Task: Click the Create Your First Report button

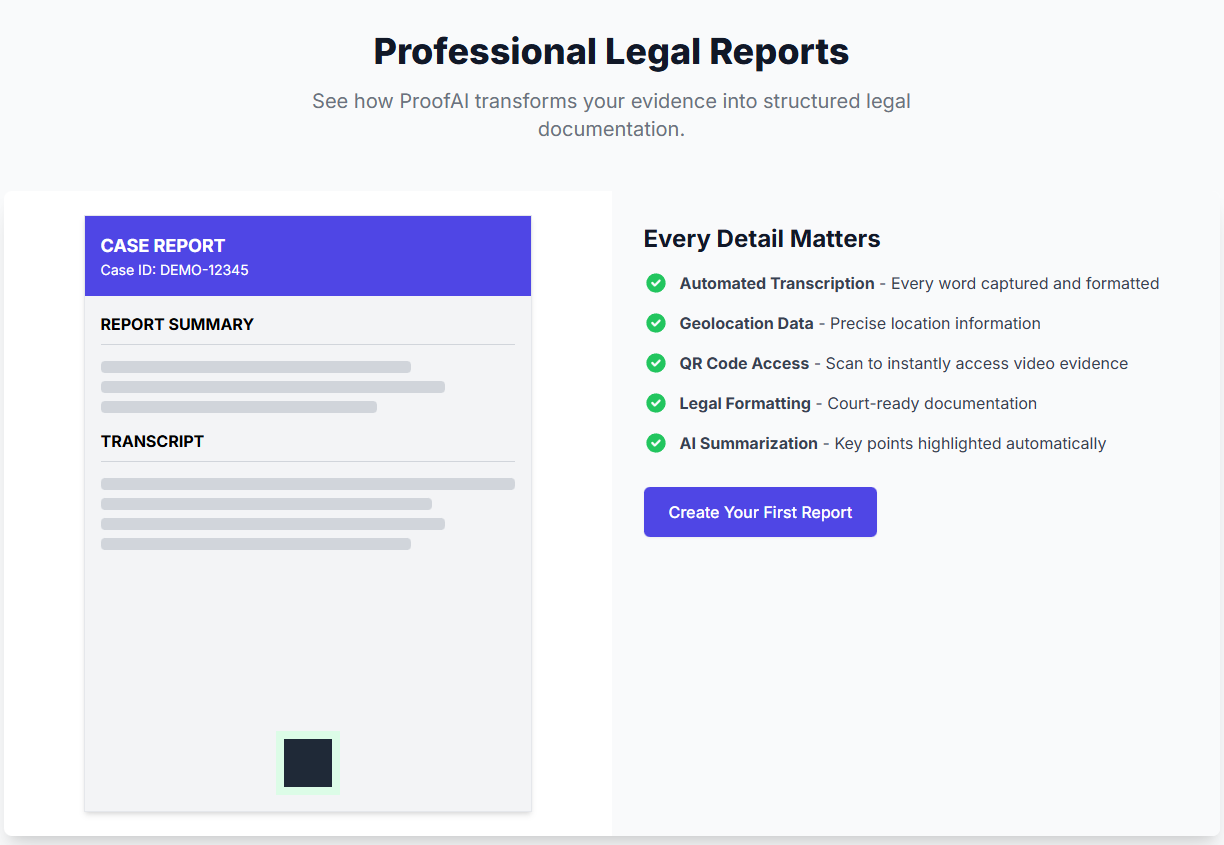Action: [x=760, y=511]
